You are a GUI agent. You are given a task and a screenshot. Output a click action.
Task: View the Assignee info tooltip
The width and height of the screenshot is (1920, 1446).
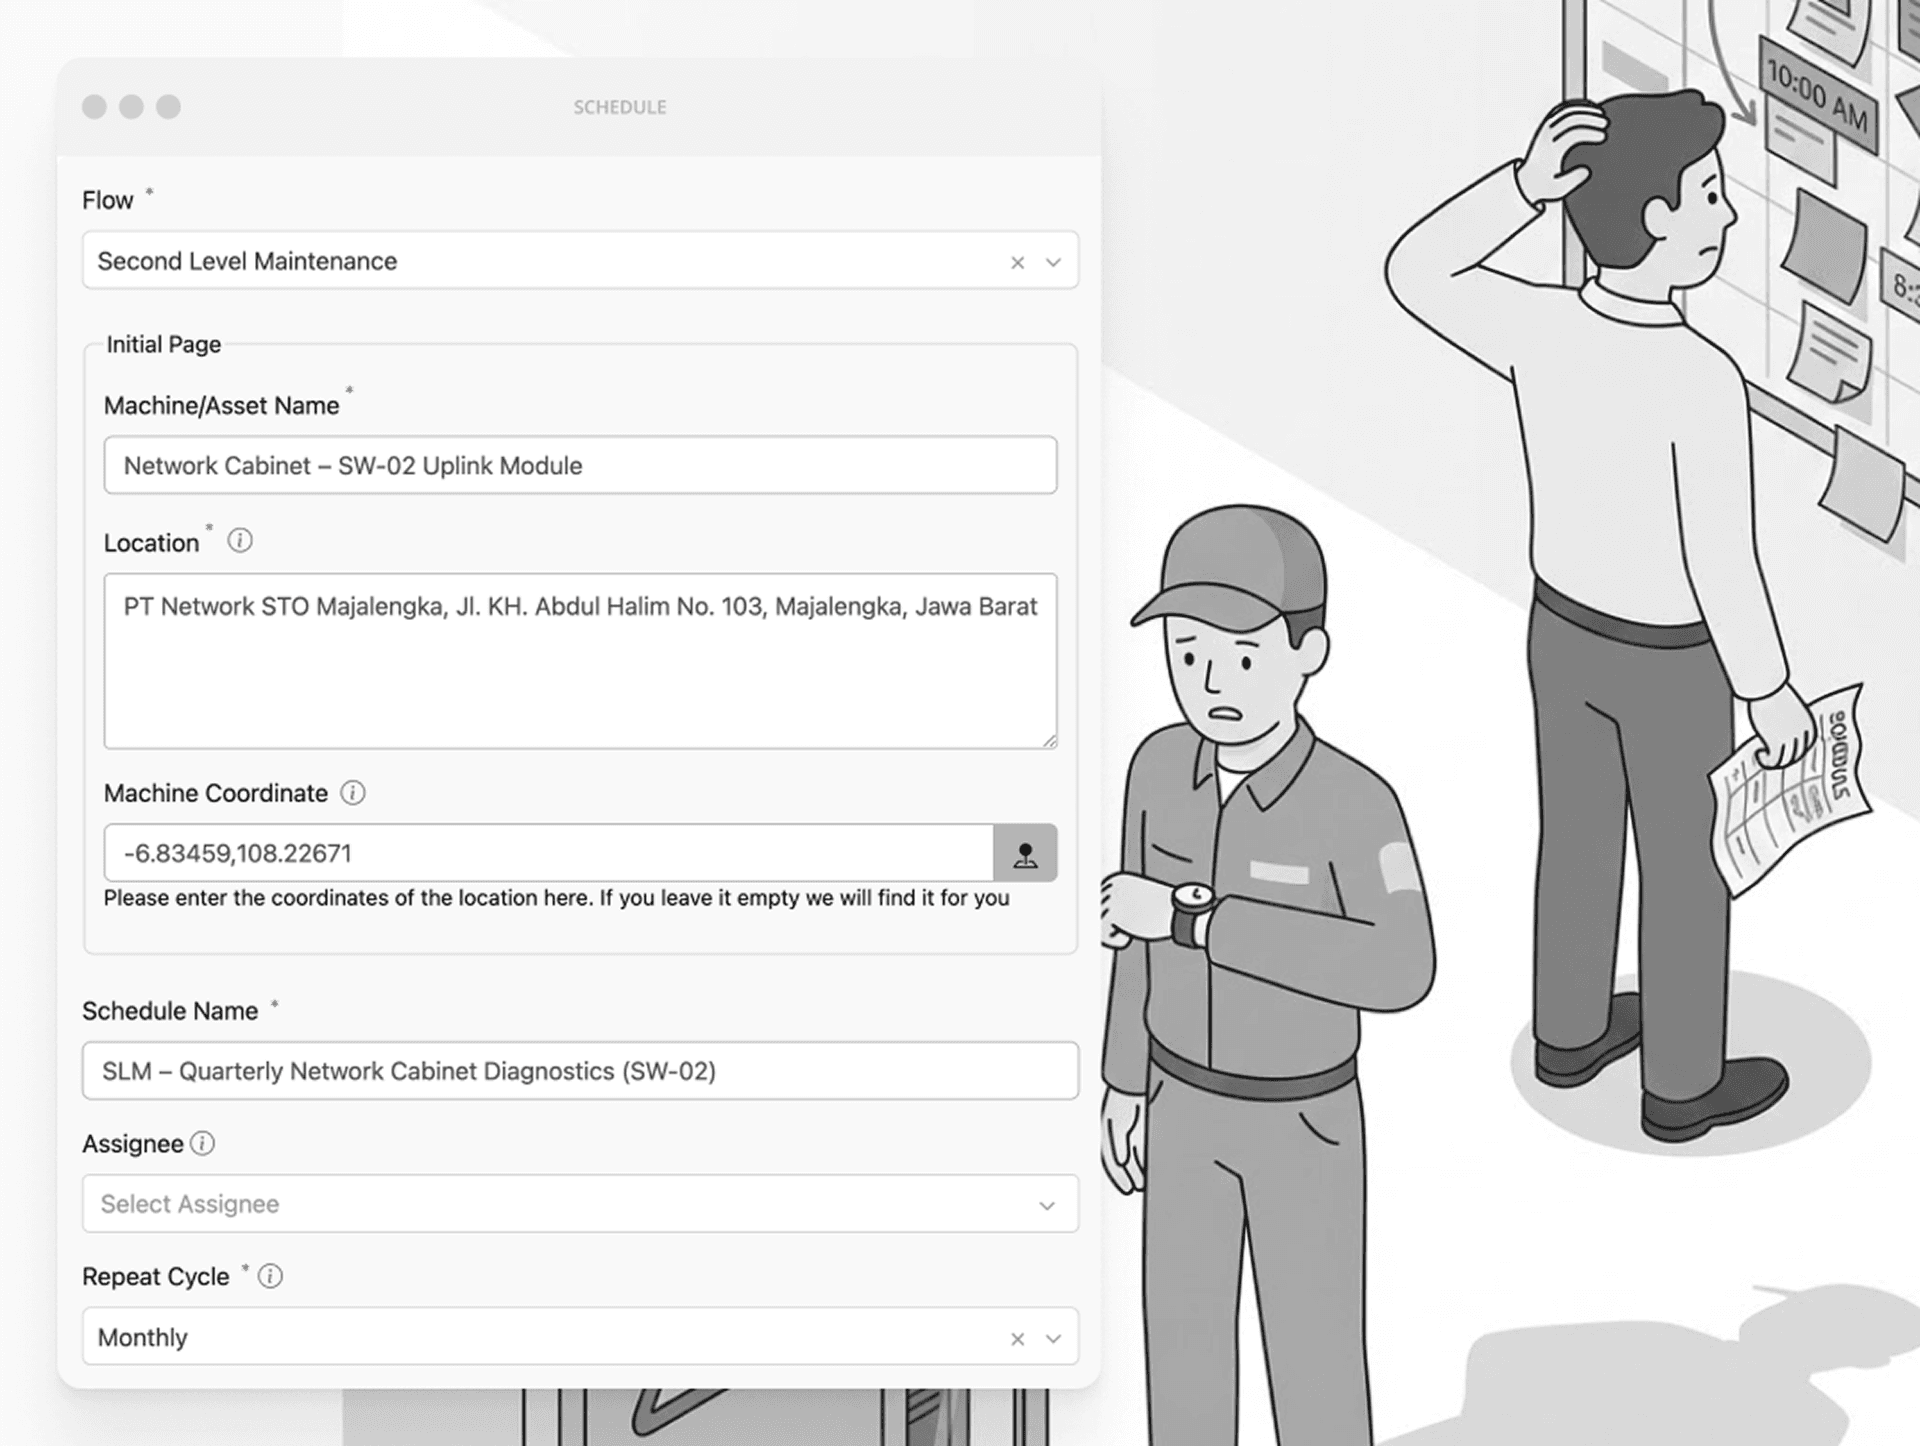(x=203, y=1143)
